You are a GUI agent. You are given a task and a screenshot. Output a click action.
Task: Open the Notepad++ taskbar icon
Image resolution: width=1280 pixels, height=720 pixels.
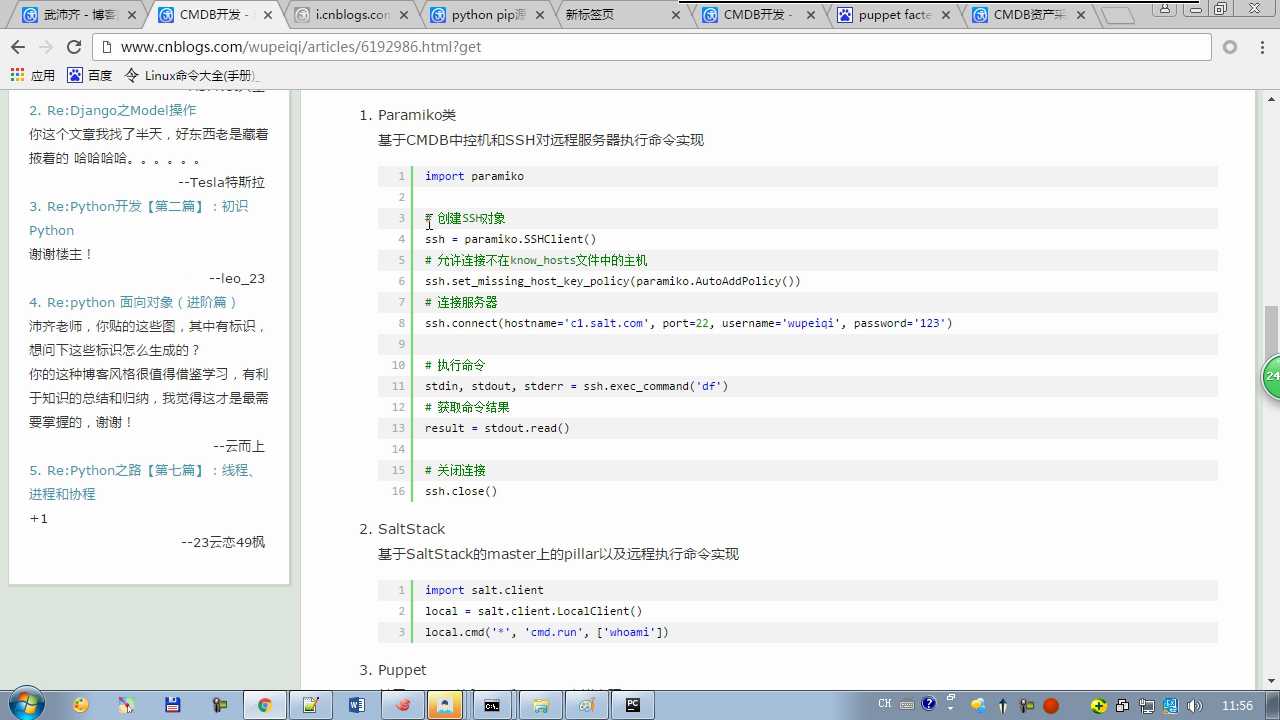tap(311, 705)
